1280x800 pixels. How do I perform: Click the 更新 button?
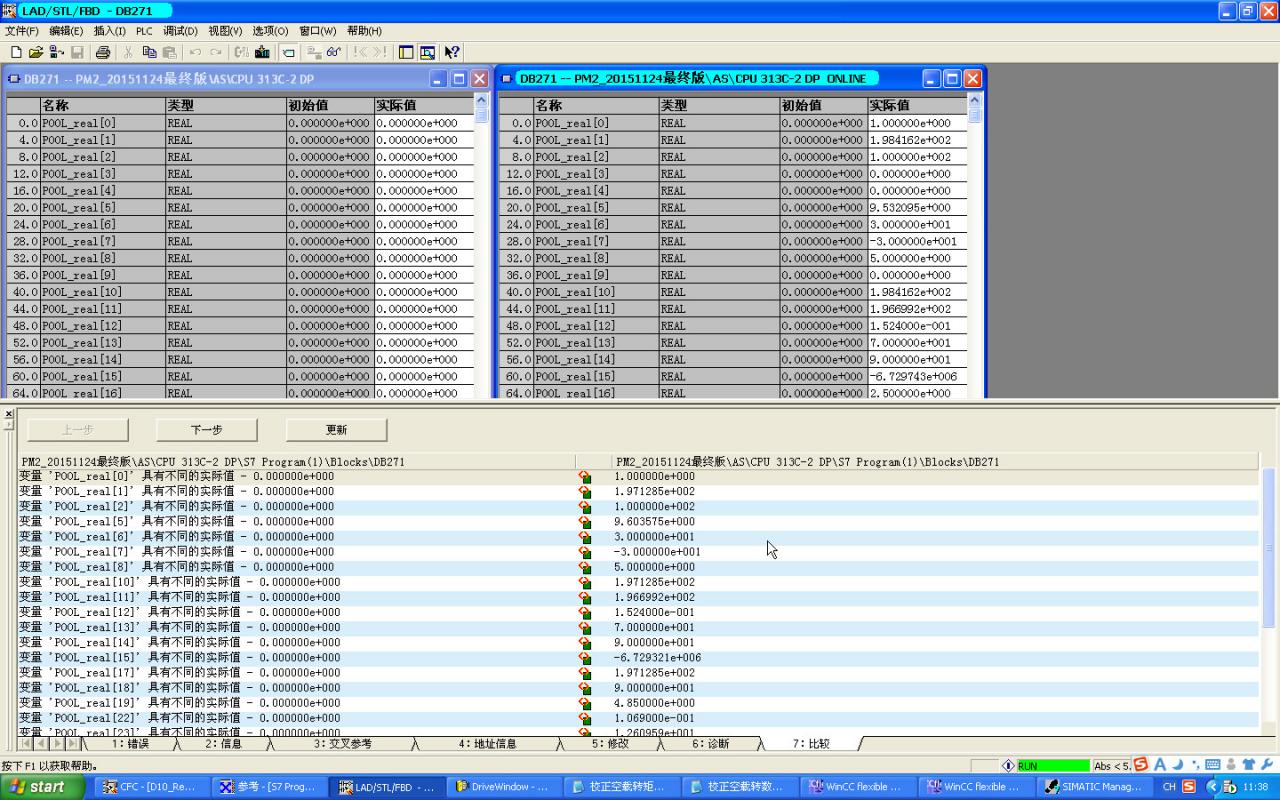coord(336,430)
